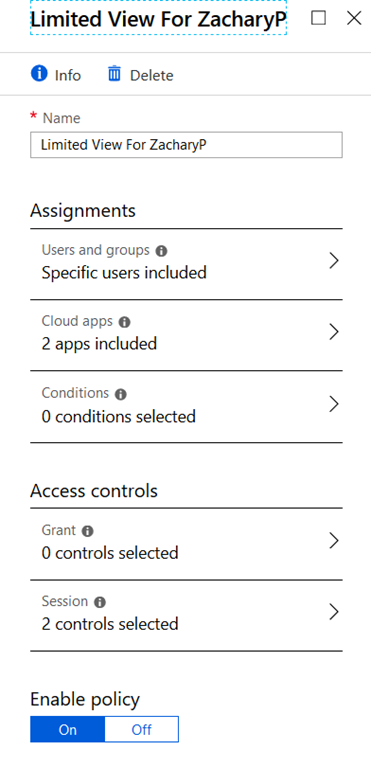Expand Cloud apps chevron arrow

coord(334,332)
